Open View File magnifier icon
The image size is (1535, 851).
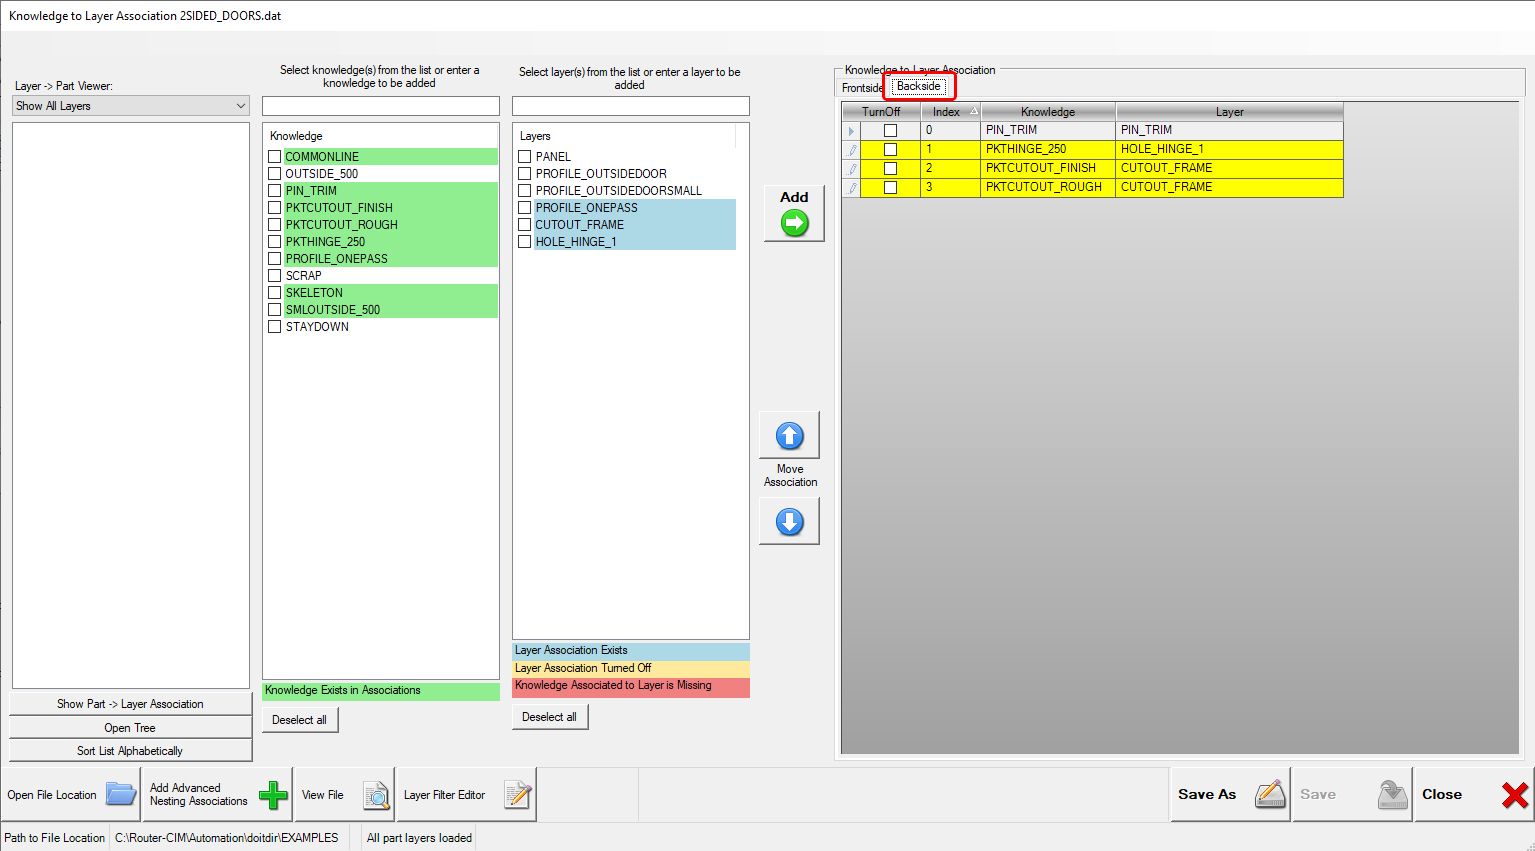point(376,795)
